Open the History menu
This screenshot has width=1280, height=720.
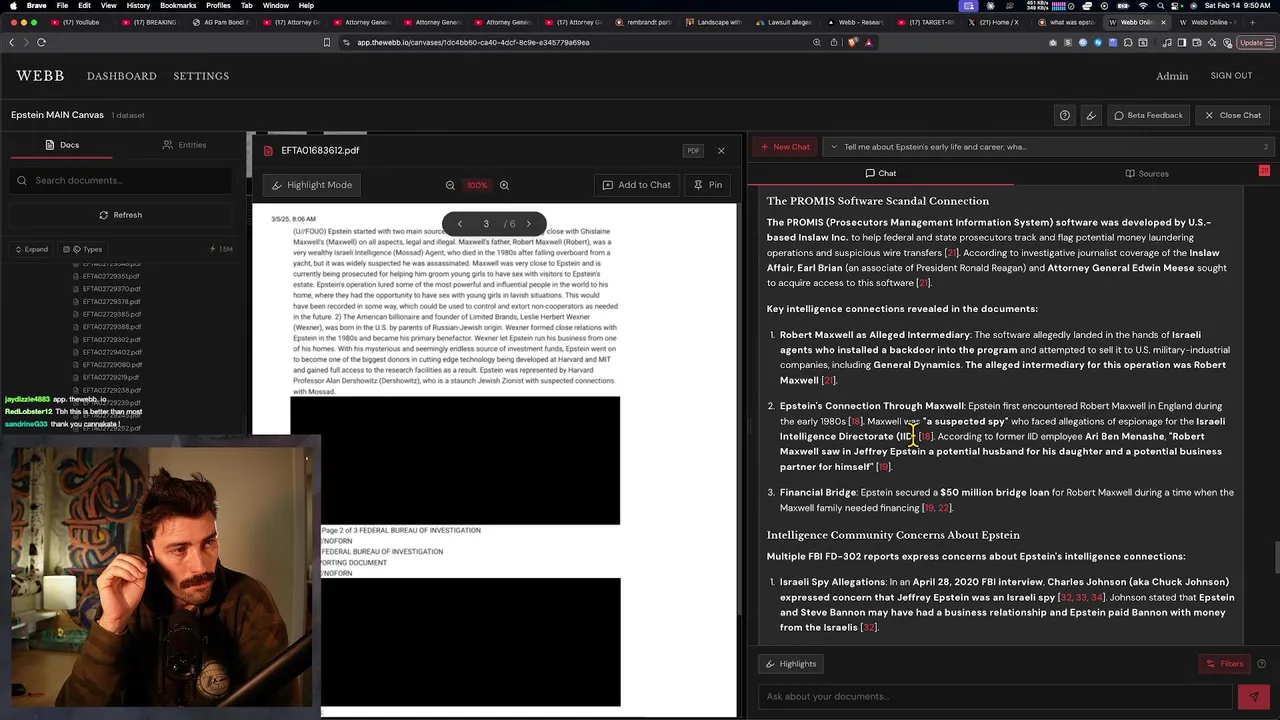click(138, 5)
